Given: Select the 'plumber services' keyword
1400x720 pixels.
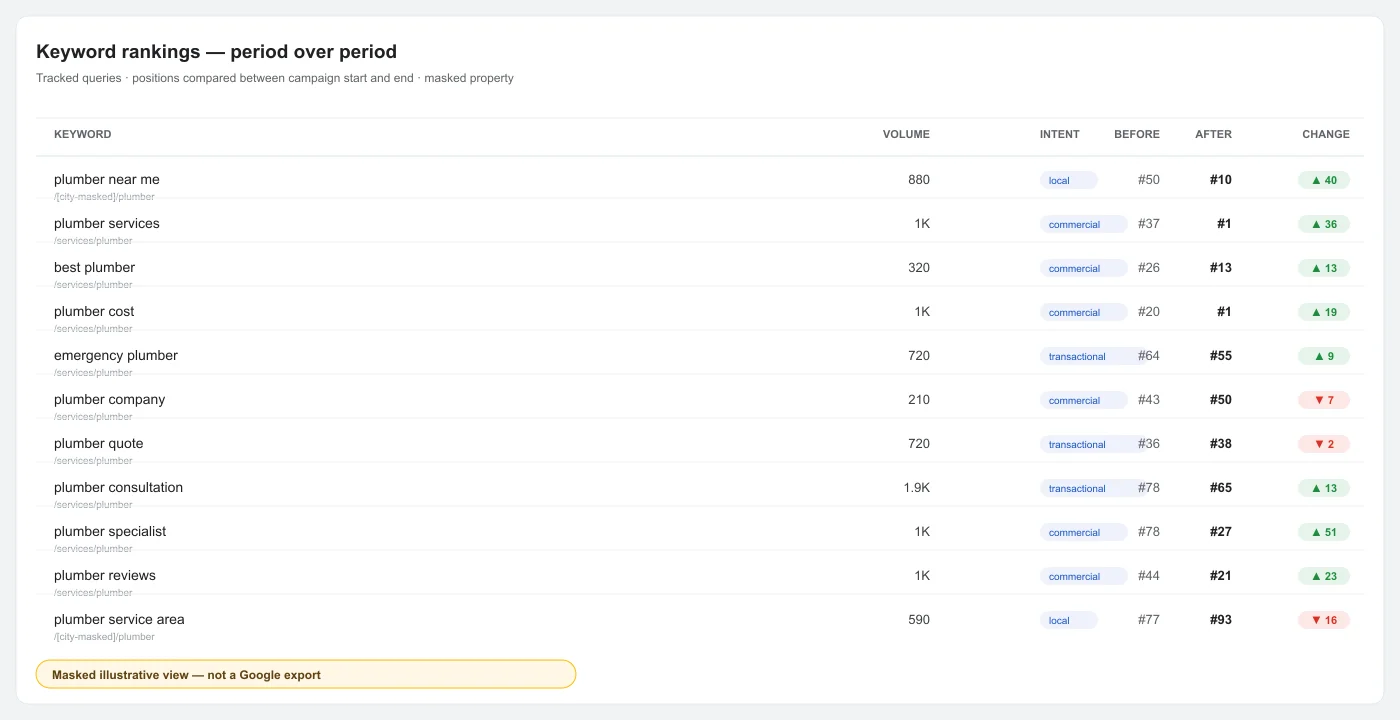Looking at the screenshot, I should click(107, 224).
